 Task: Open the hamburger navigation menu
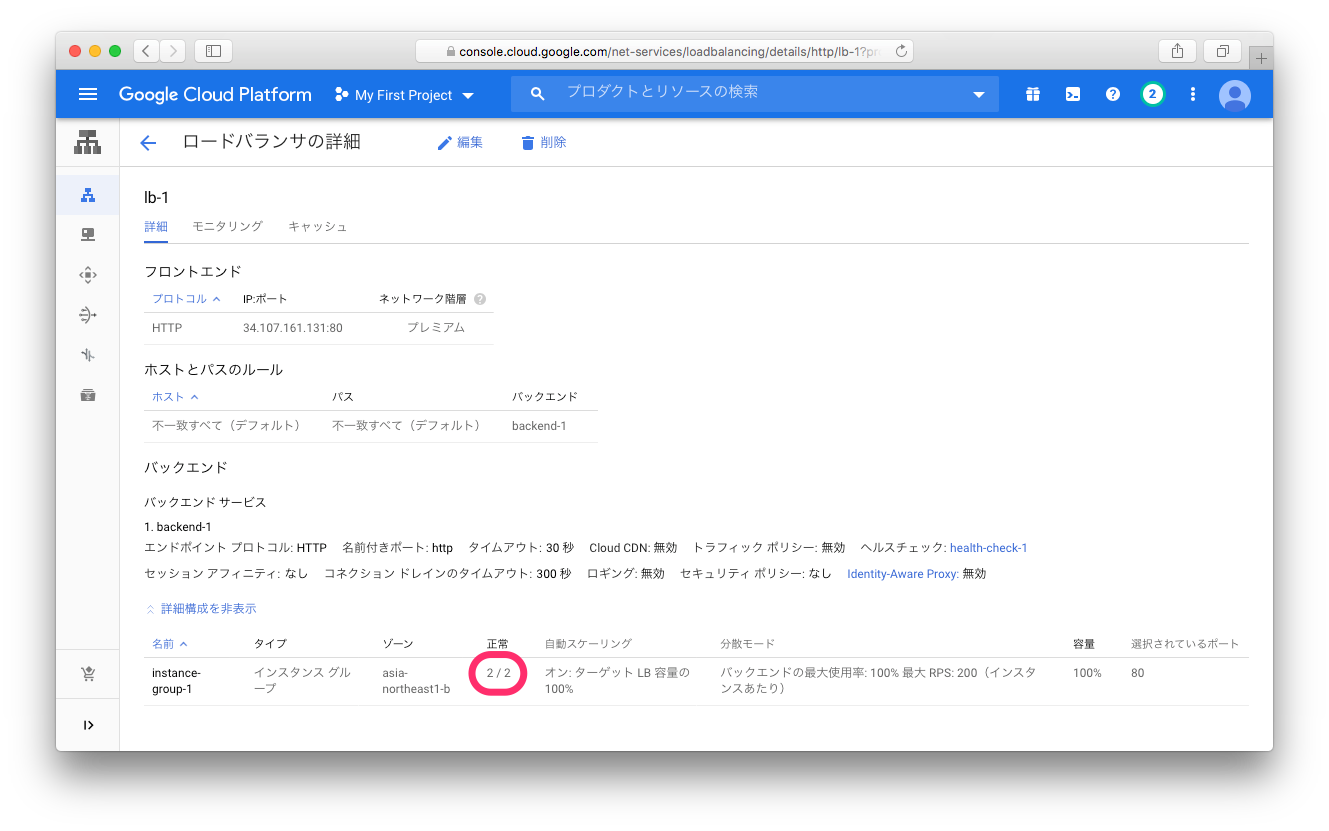(88, 94)
